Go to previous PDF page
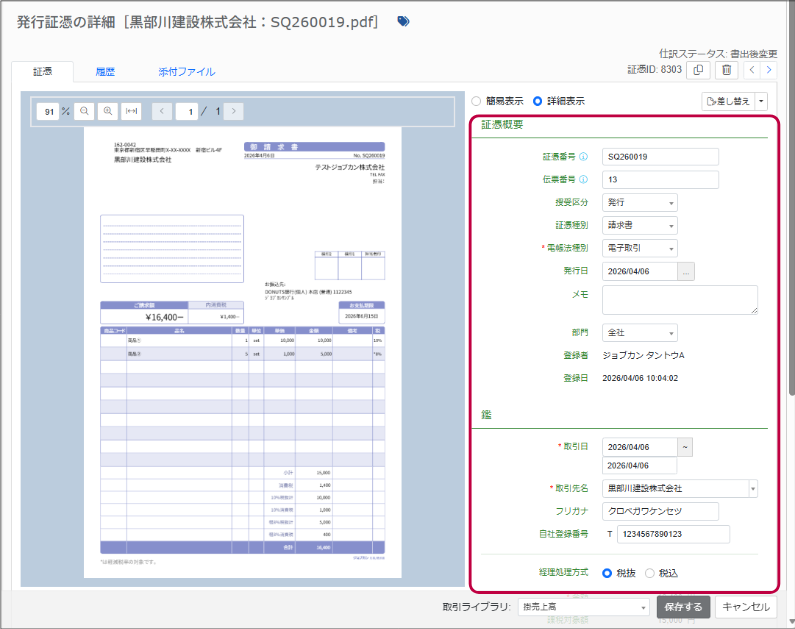Image resolution: width=795 pixels, height=629 pixels. click(x=162, y=112)
